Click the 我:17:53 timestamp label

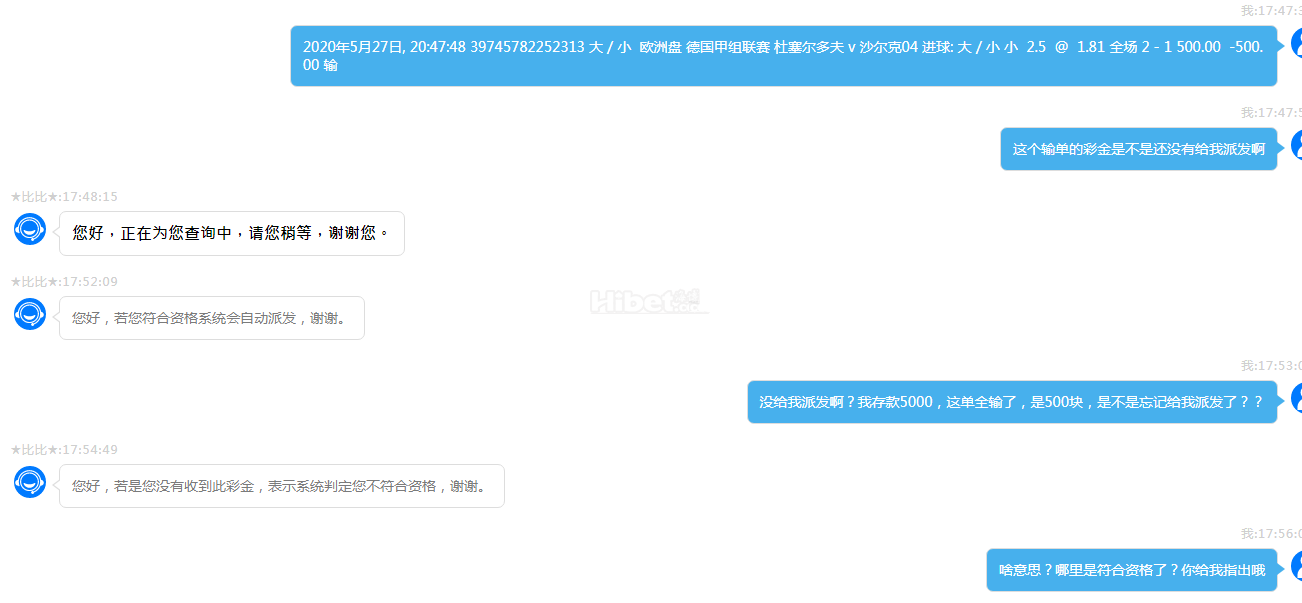click(1271, 366)
